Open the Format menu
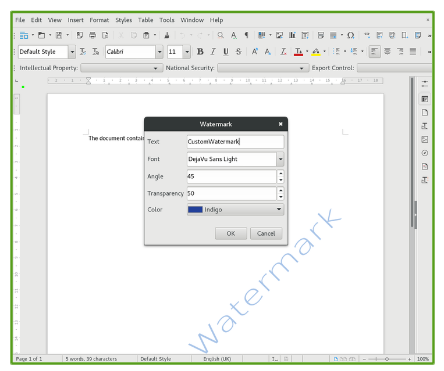The image size is (444, 371). point(99,20)
